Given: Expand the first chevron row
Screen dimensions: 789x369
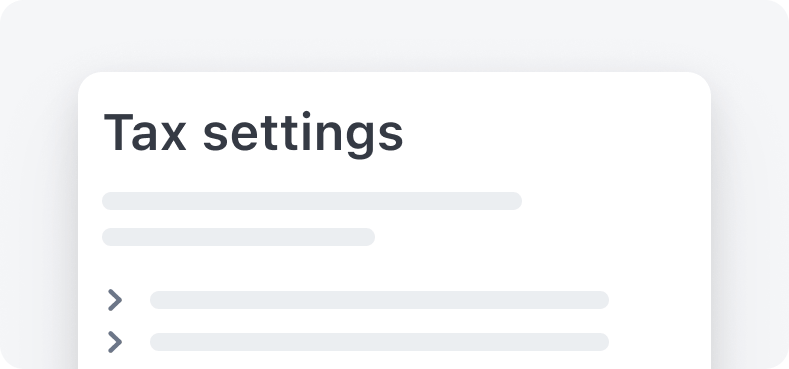Looking at the screenshot, I should coord(115,300).
